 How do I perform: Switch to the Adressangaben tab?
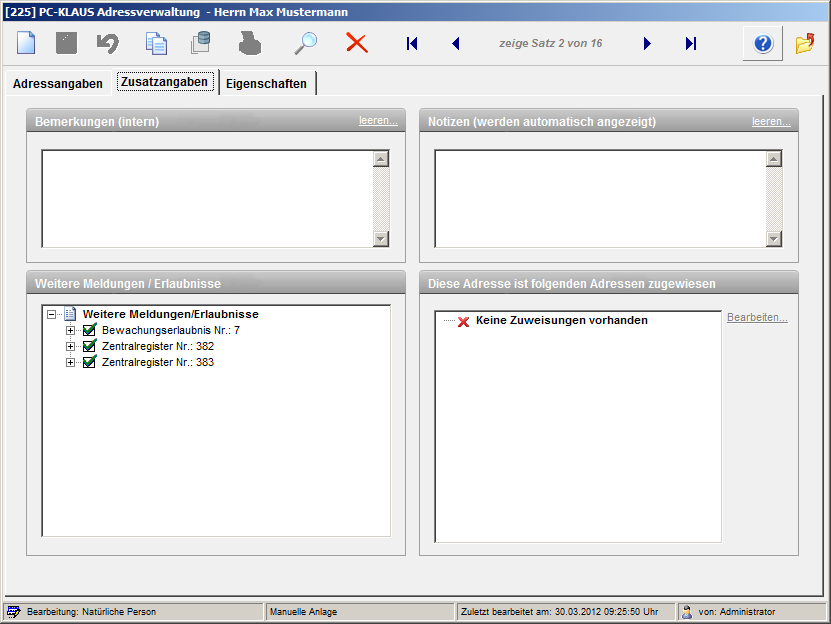click(57, 84)
